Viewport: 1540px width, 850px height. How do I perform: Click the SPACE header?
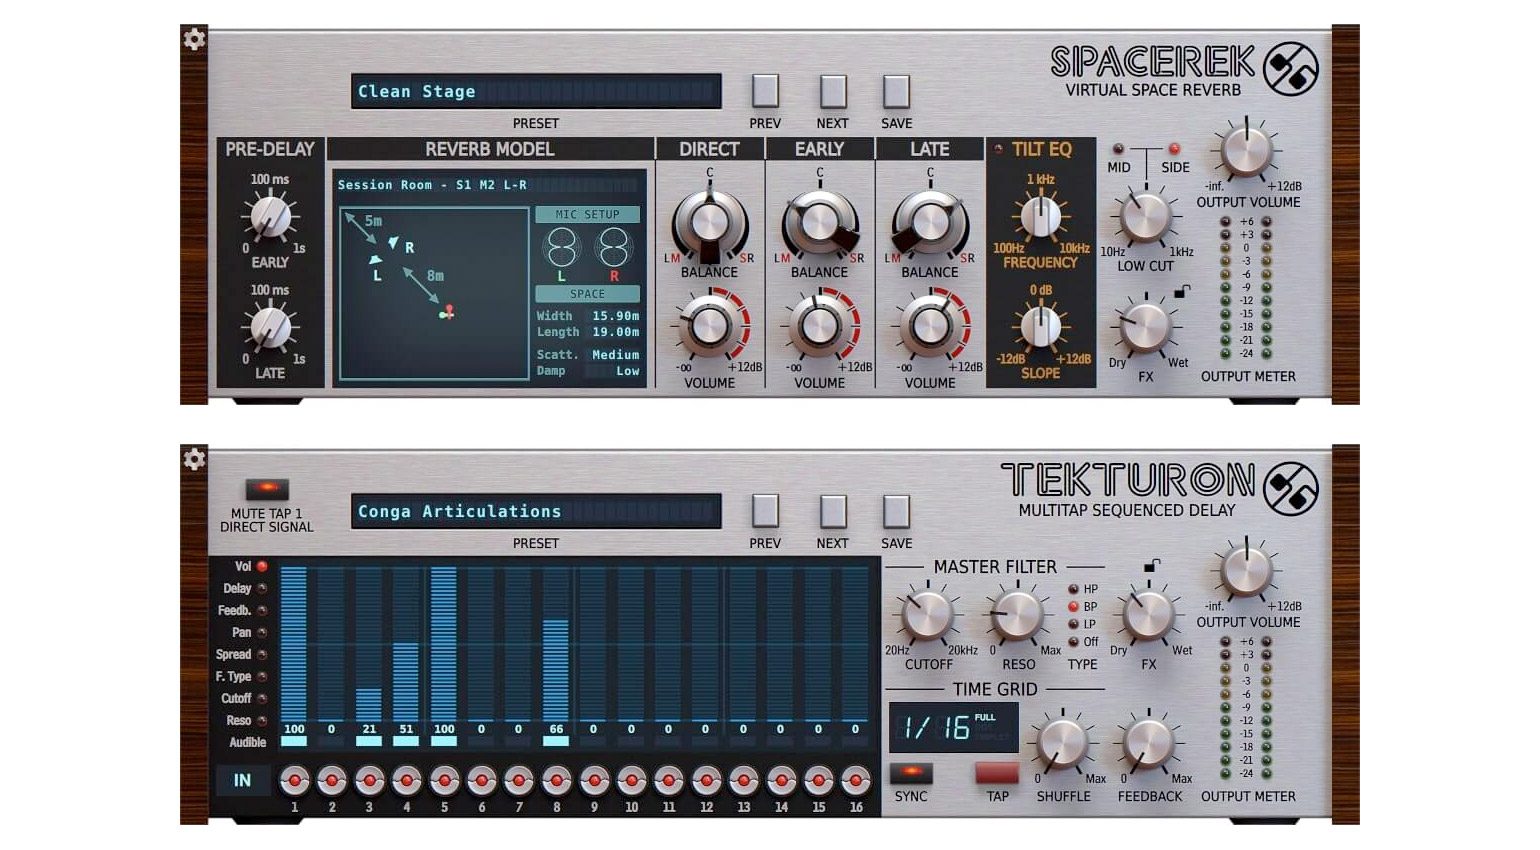tap(588, 294)
